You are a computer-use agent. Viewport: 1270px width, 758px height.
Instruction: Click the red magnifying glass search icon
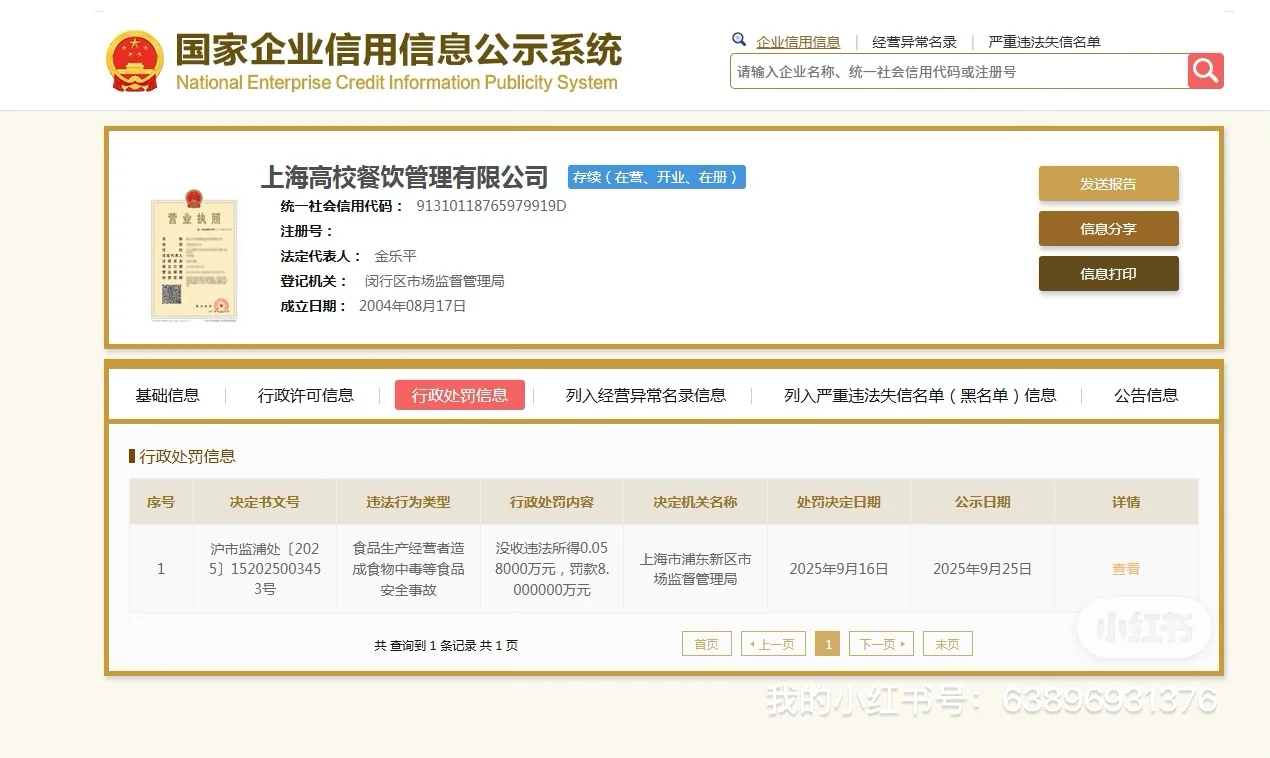[1204, 71]
